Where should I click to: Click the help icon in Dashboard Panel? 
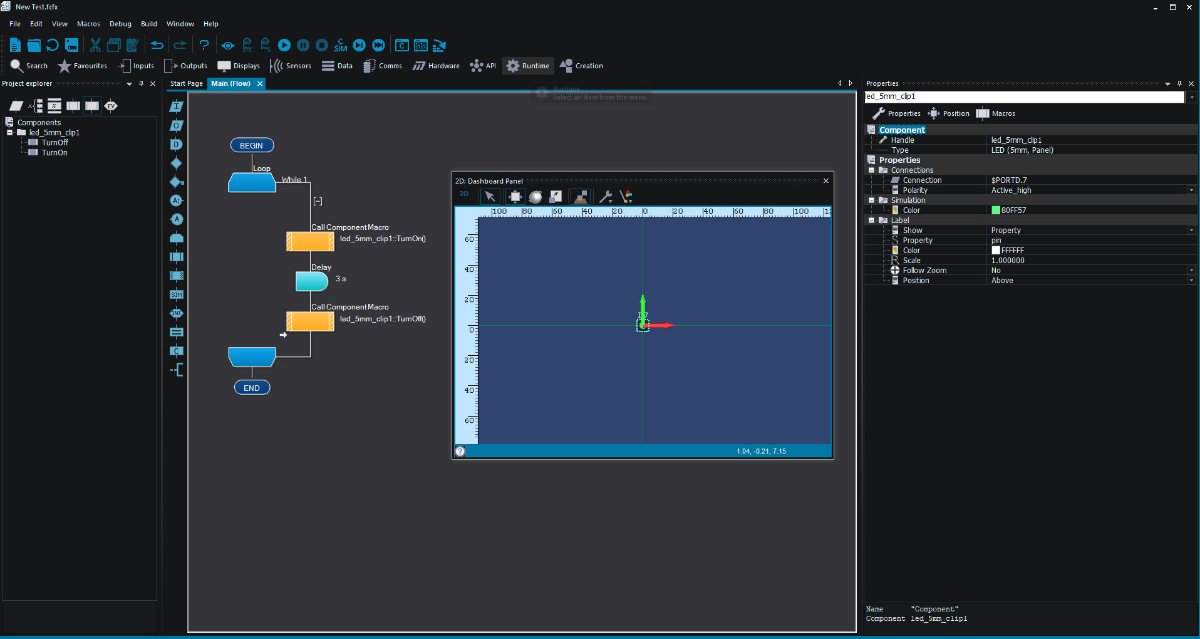460,451
